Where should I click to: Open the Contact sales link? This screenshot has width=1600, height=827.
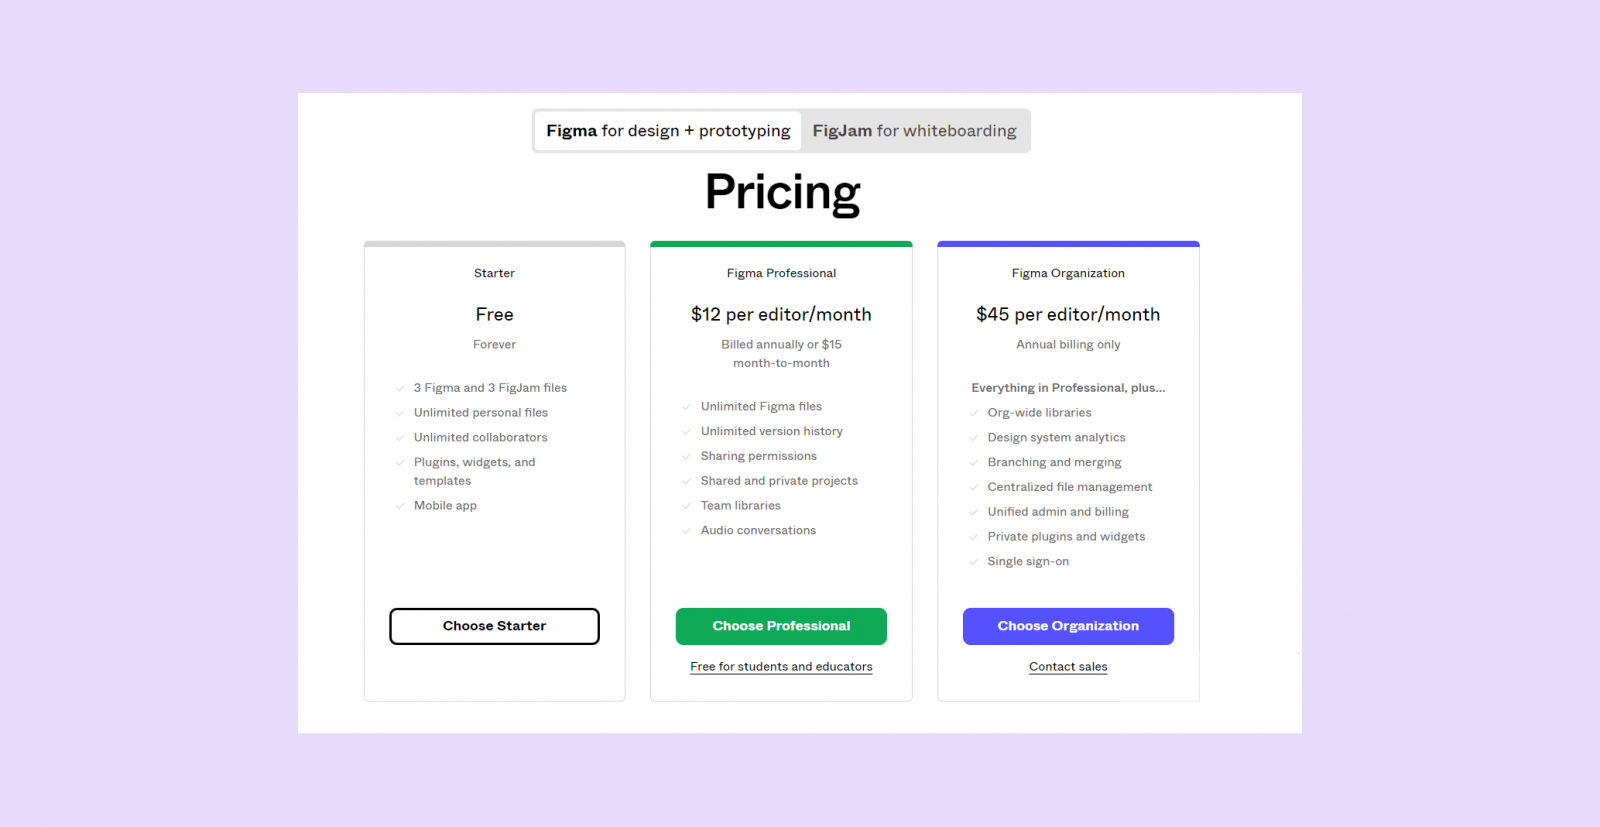tap(1068, 667)
